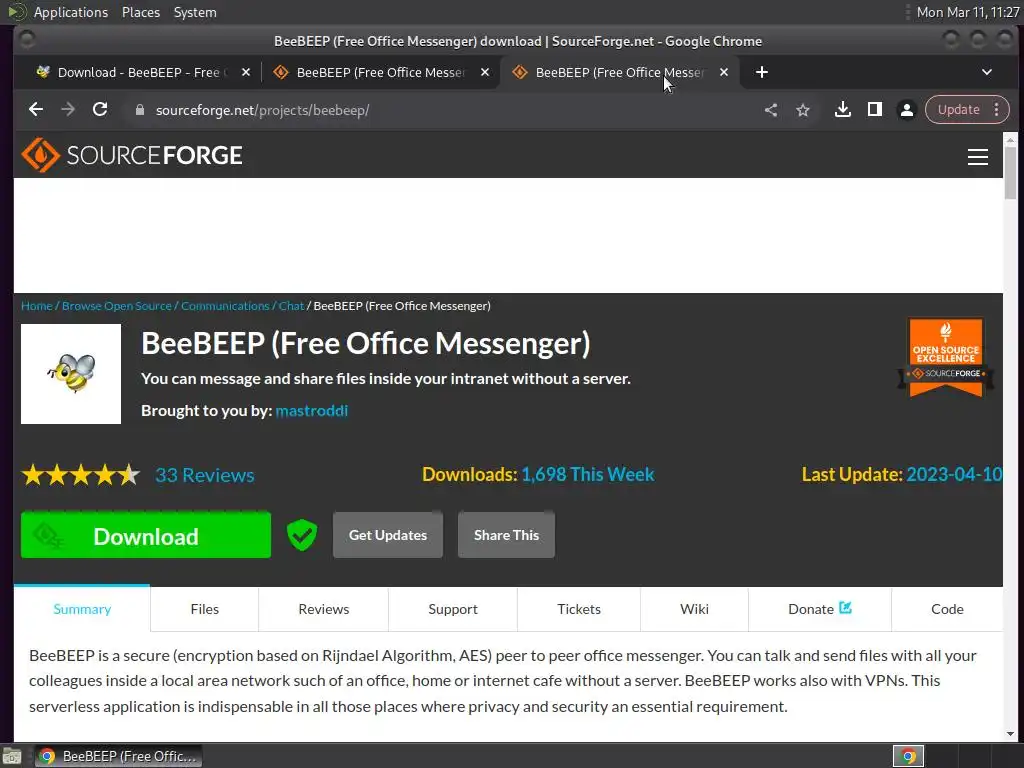
Task: Open the SourceForge hamburger menu
Action: pos(978,157)
